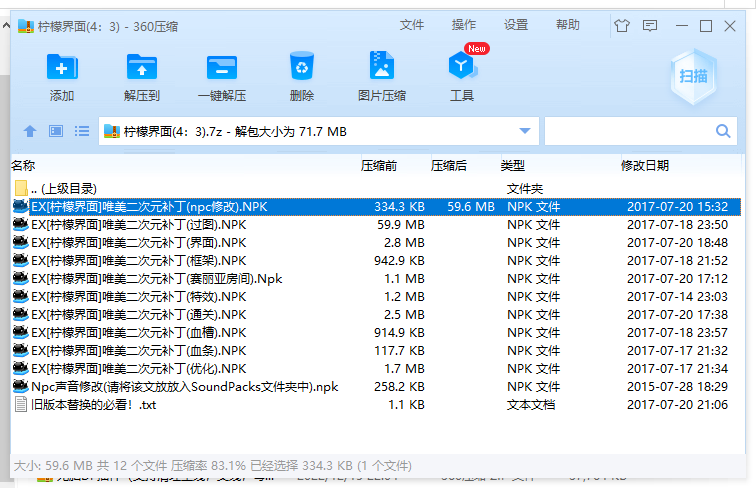756x488 pixels.
Task: Open the Help (帮助) menu
Action: click(567, 25)
